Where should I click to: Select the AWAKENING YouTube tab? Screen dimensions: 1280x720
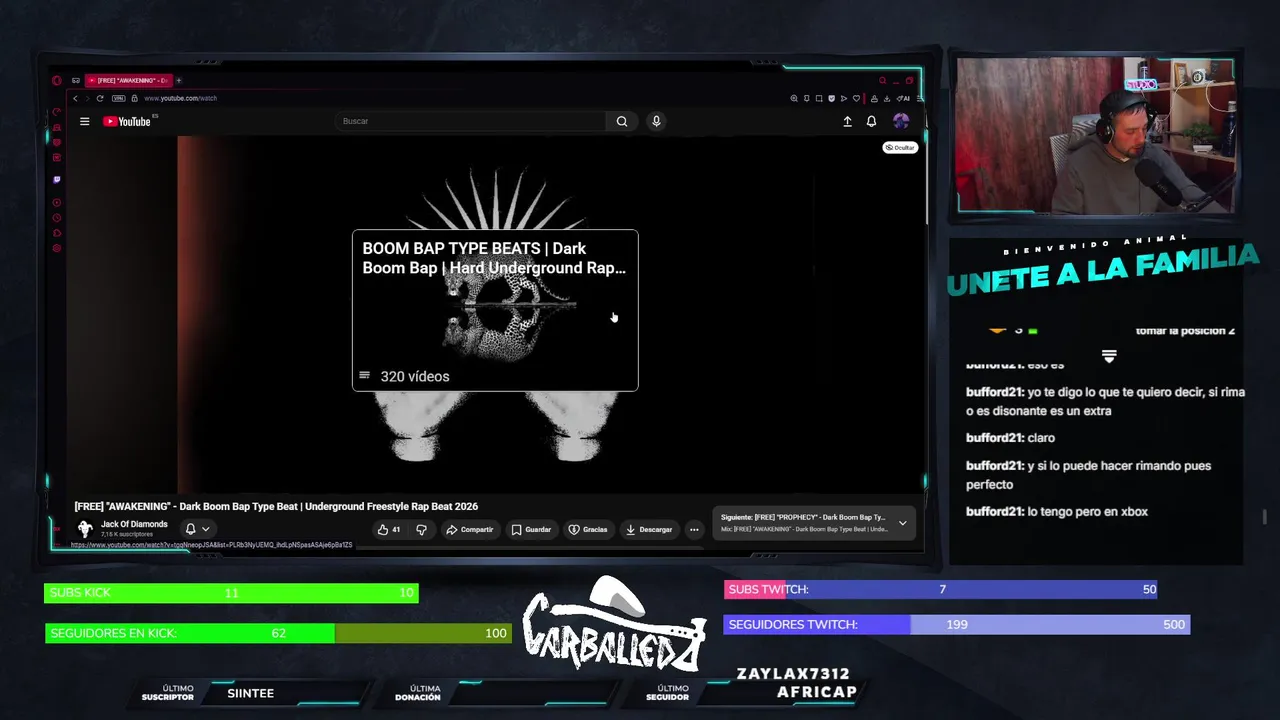click(129, 80)
